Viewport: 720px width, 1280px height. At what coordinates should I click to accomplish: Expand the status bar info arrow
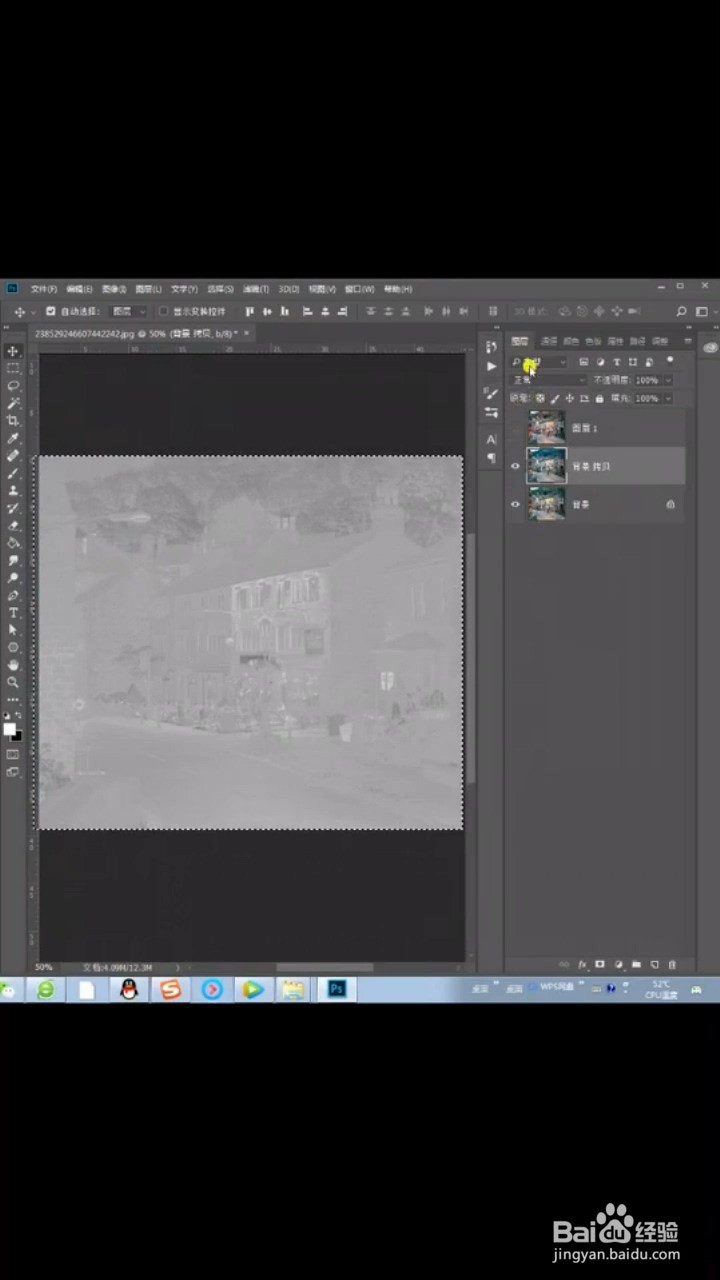[178, 967]
